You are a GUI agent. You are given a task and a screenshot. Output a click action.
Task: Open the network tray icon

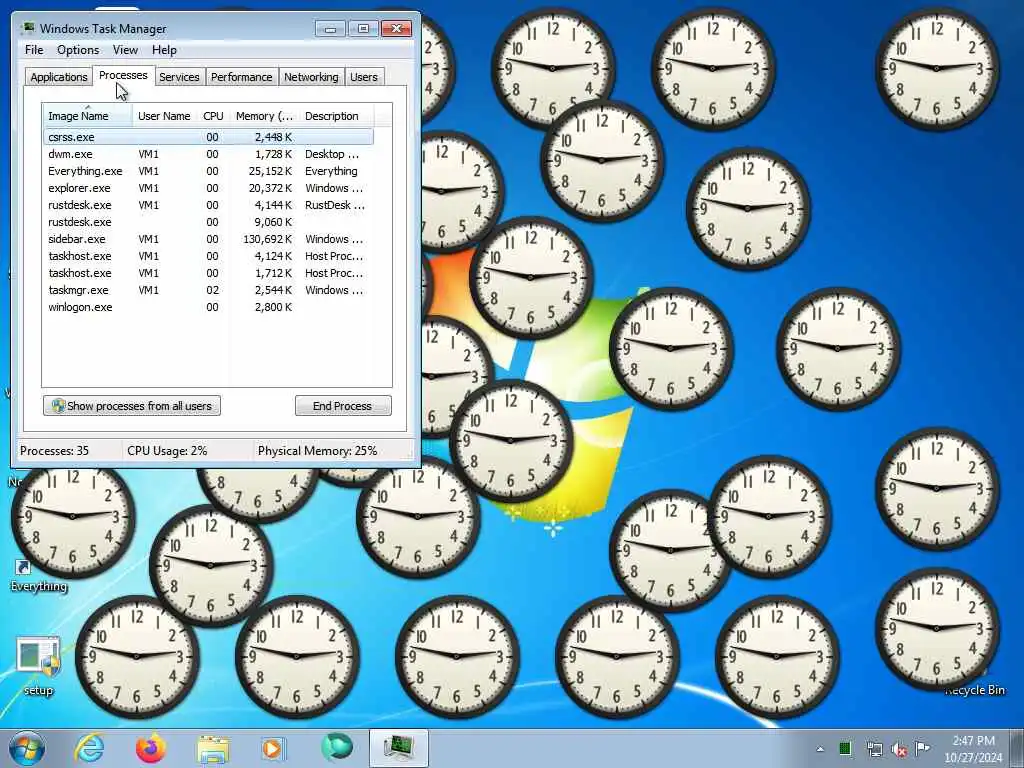click(874, 749)
